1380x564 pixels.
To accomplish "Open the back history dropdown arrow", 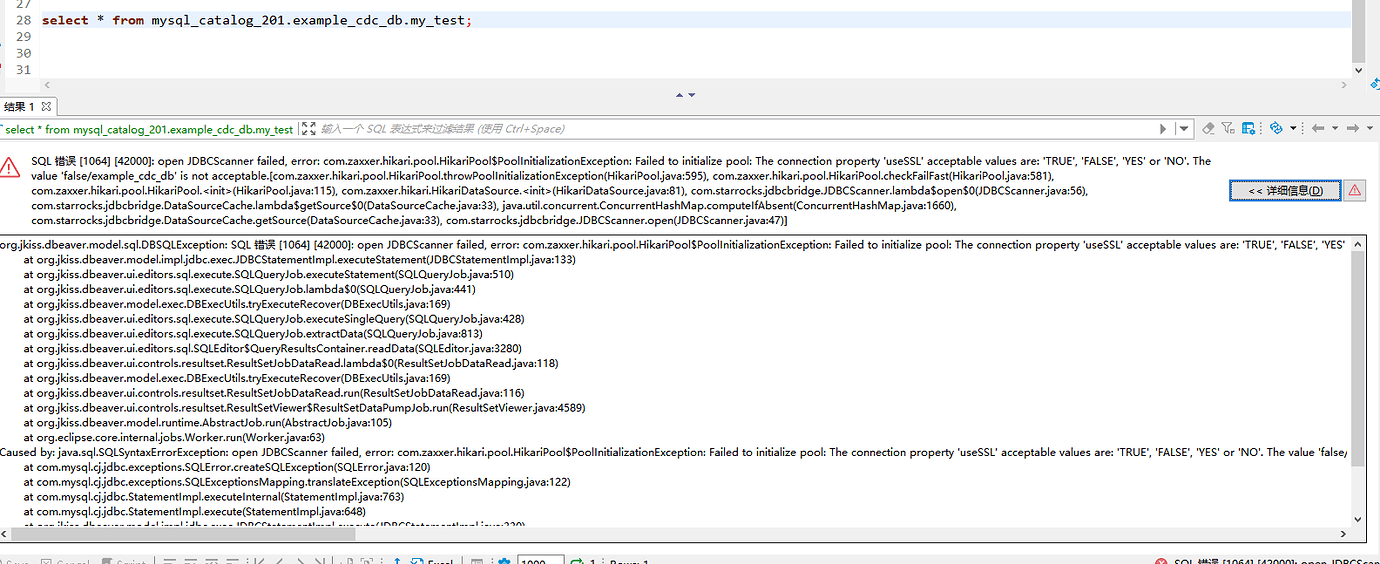I will coord(1335,129).
